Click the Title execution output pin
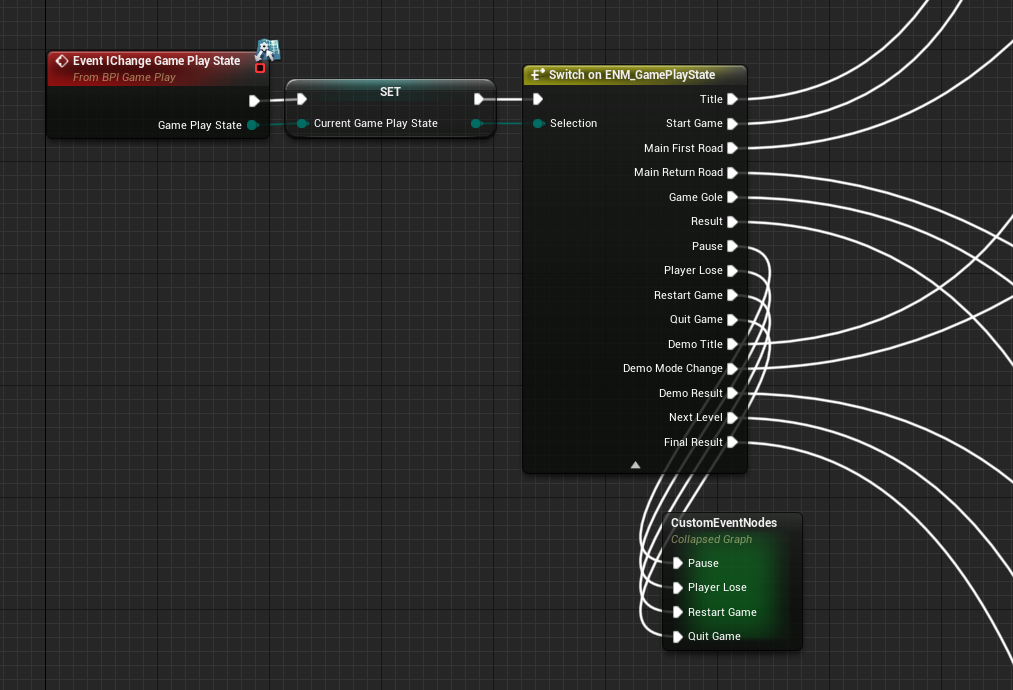 point(733,99)
